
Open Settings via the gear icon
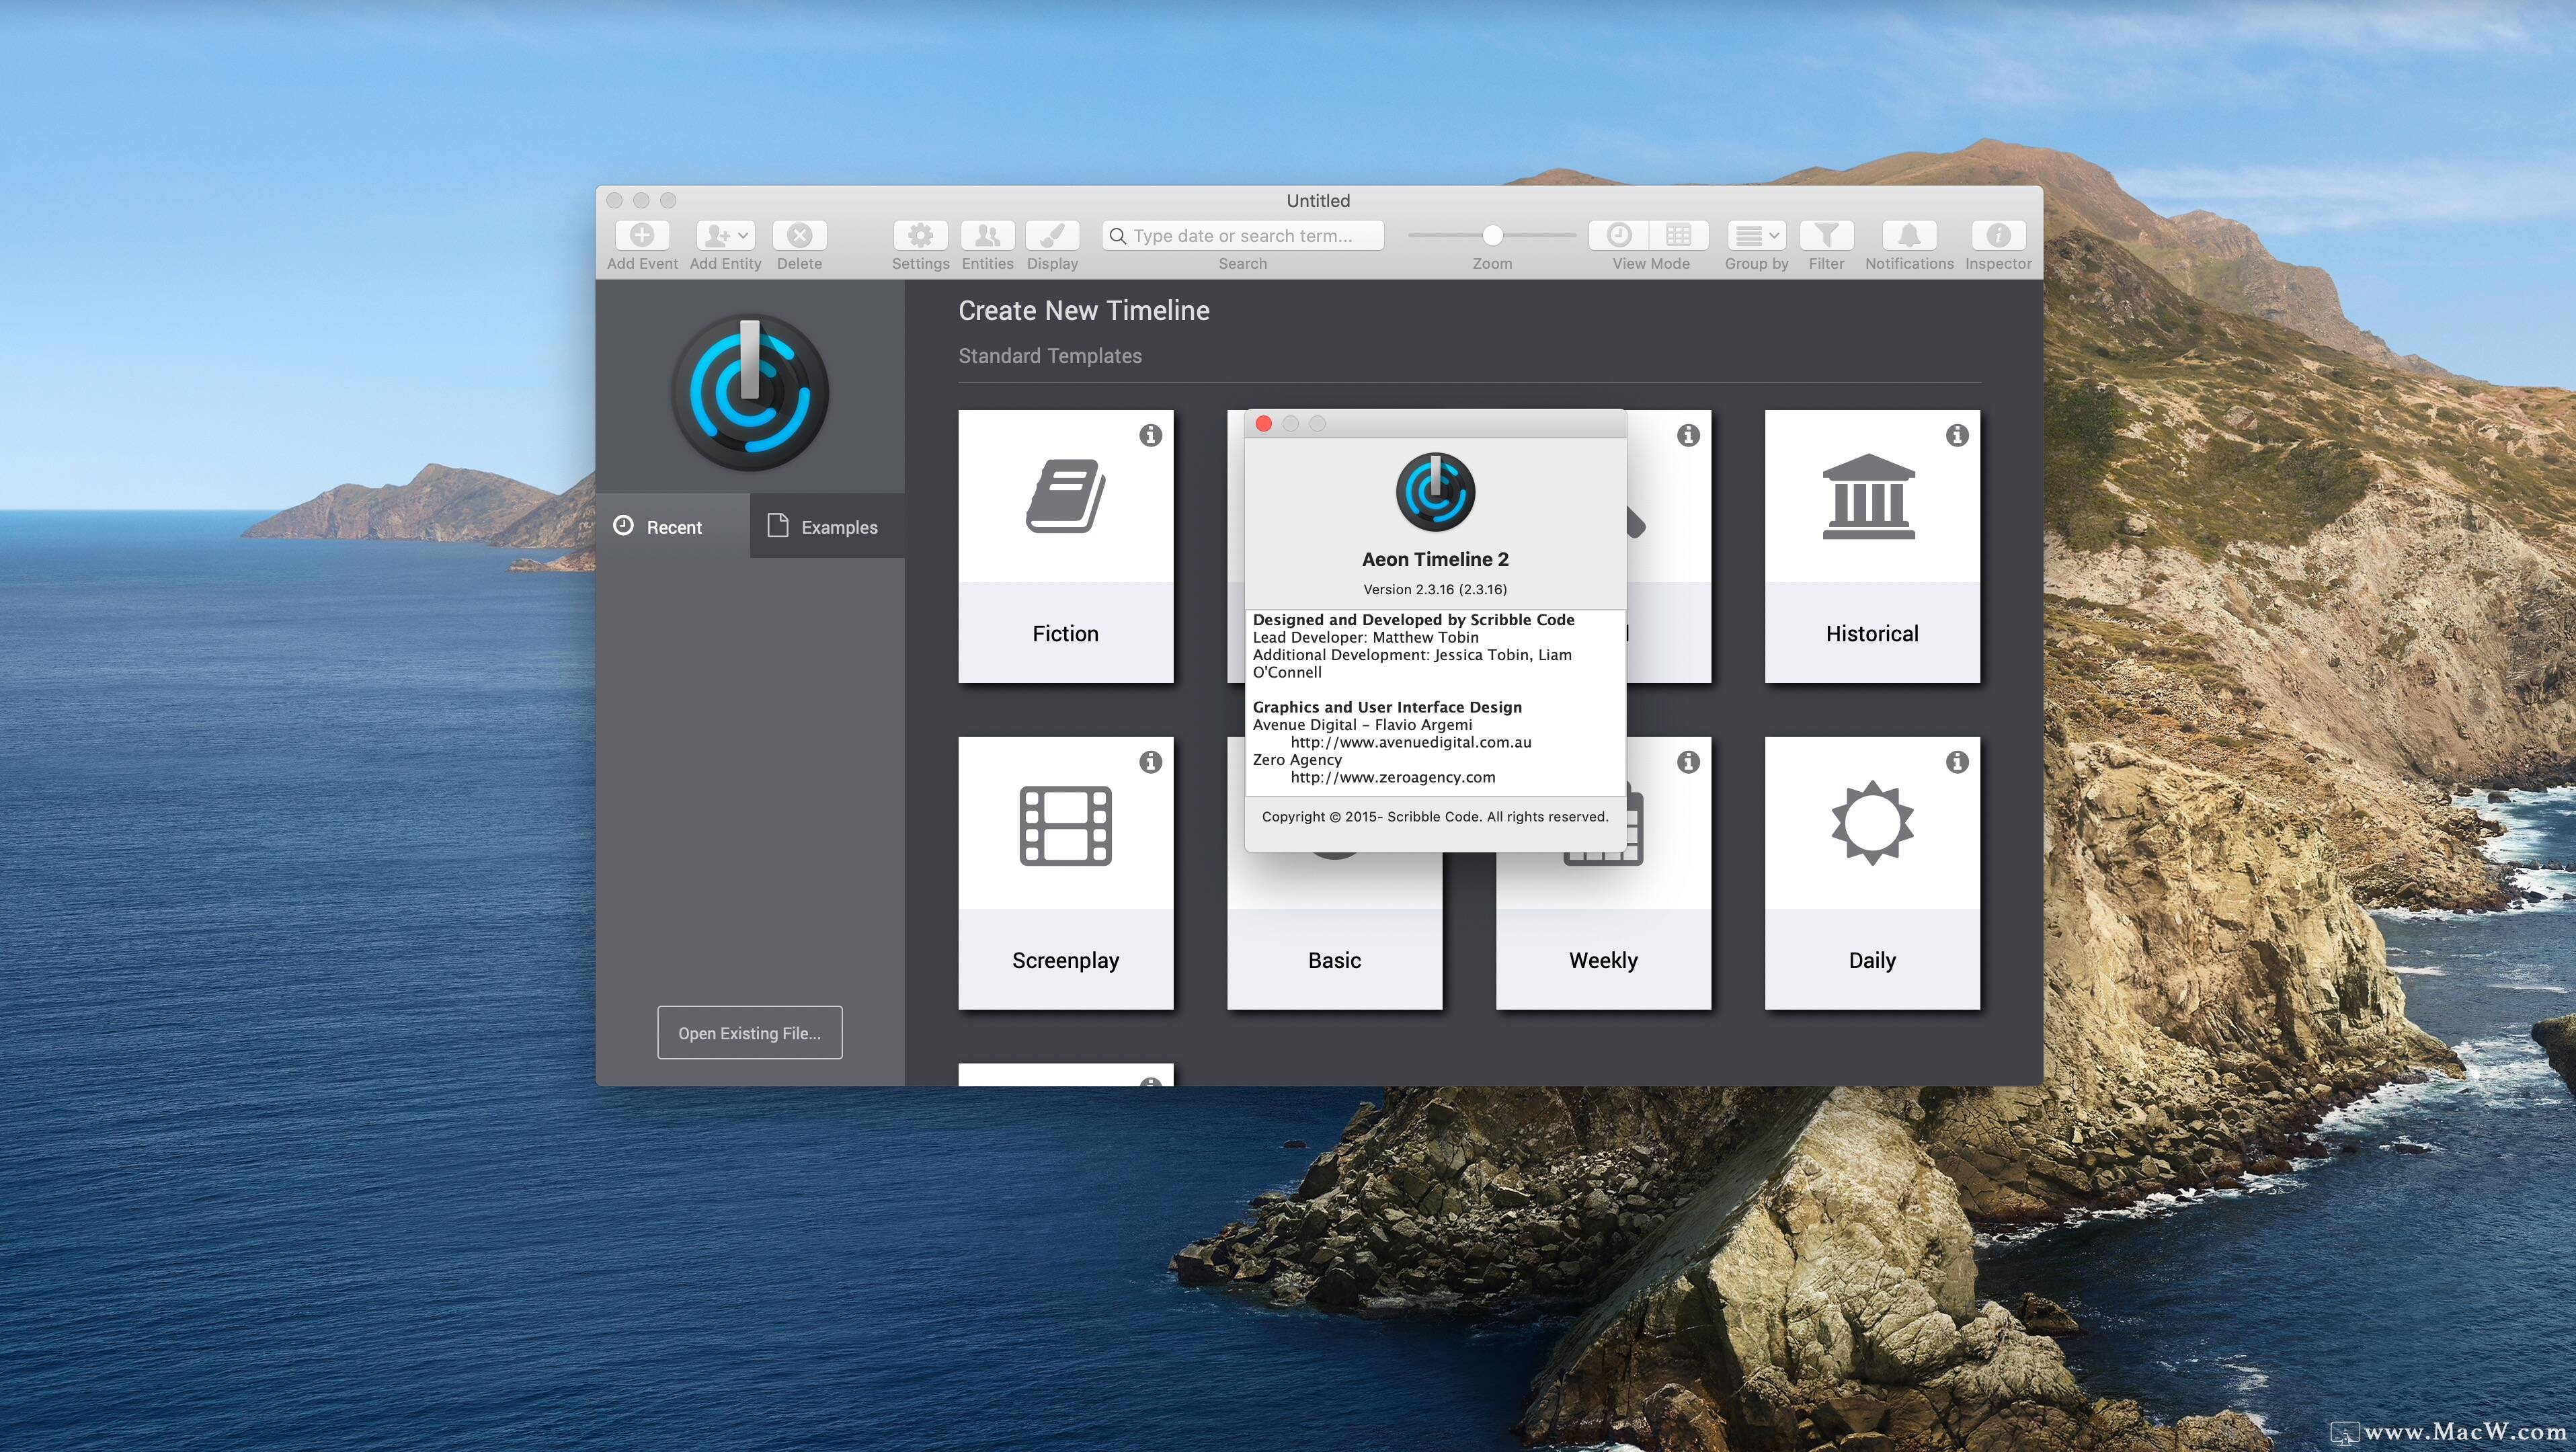[920, 235]
